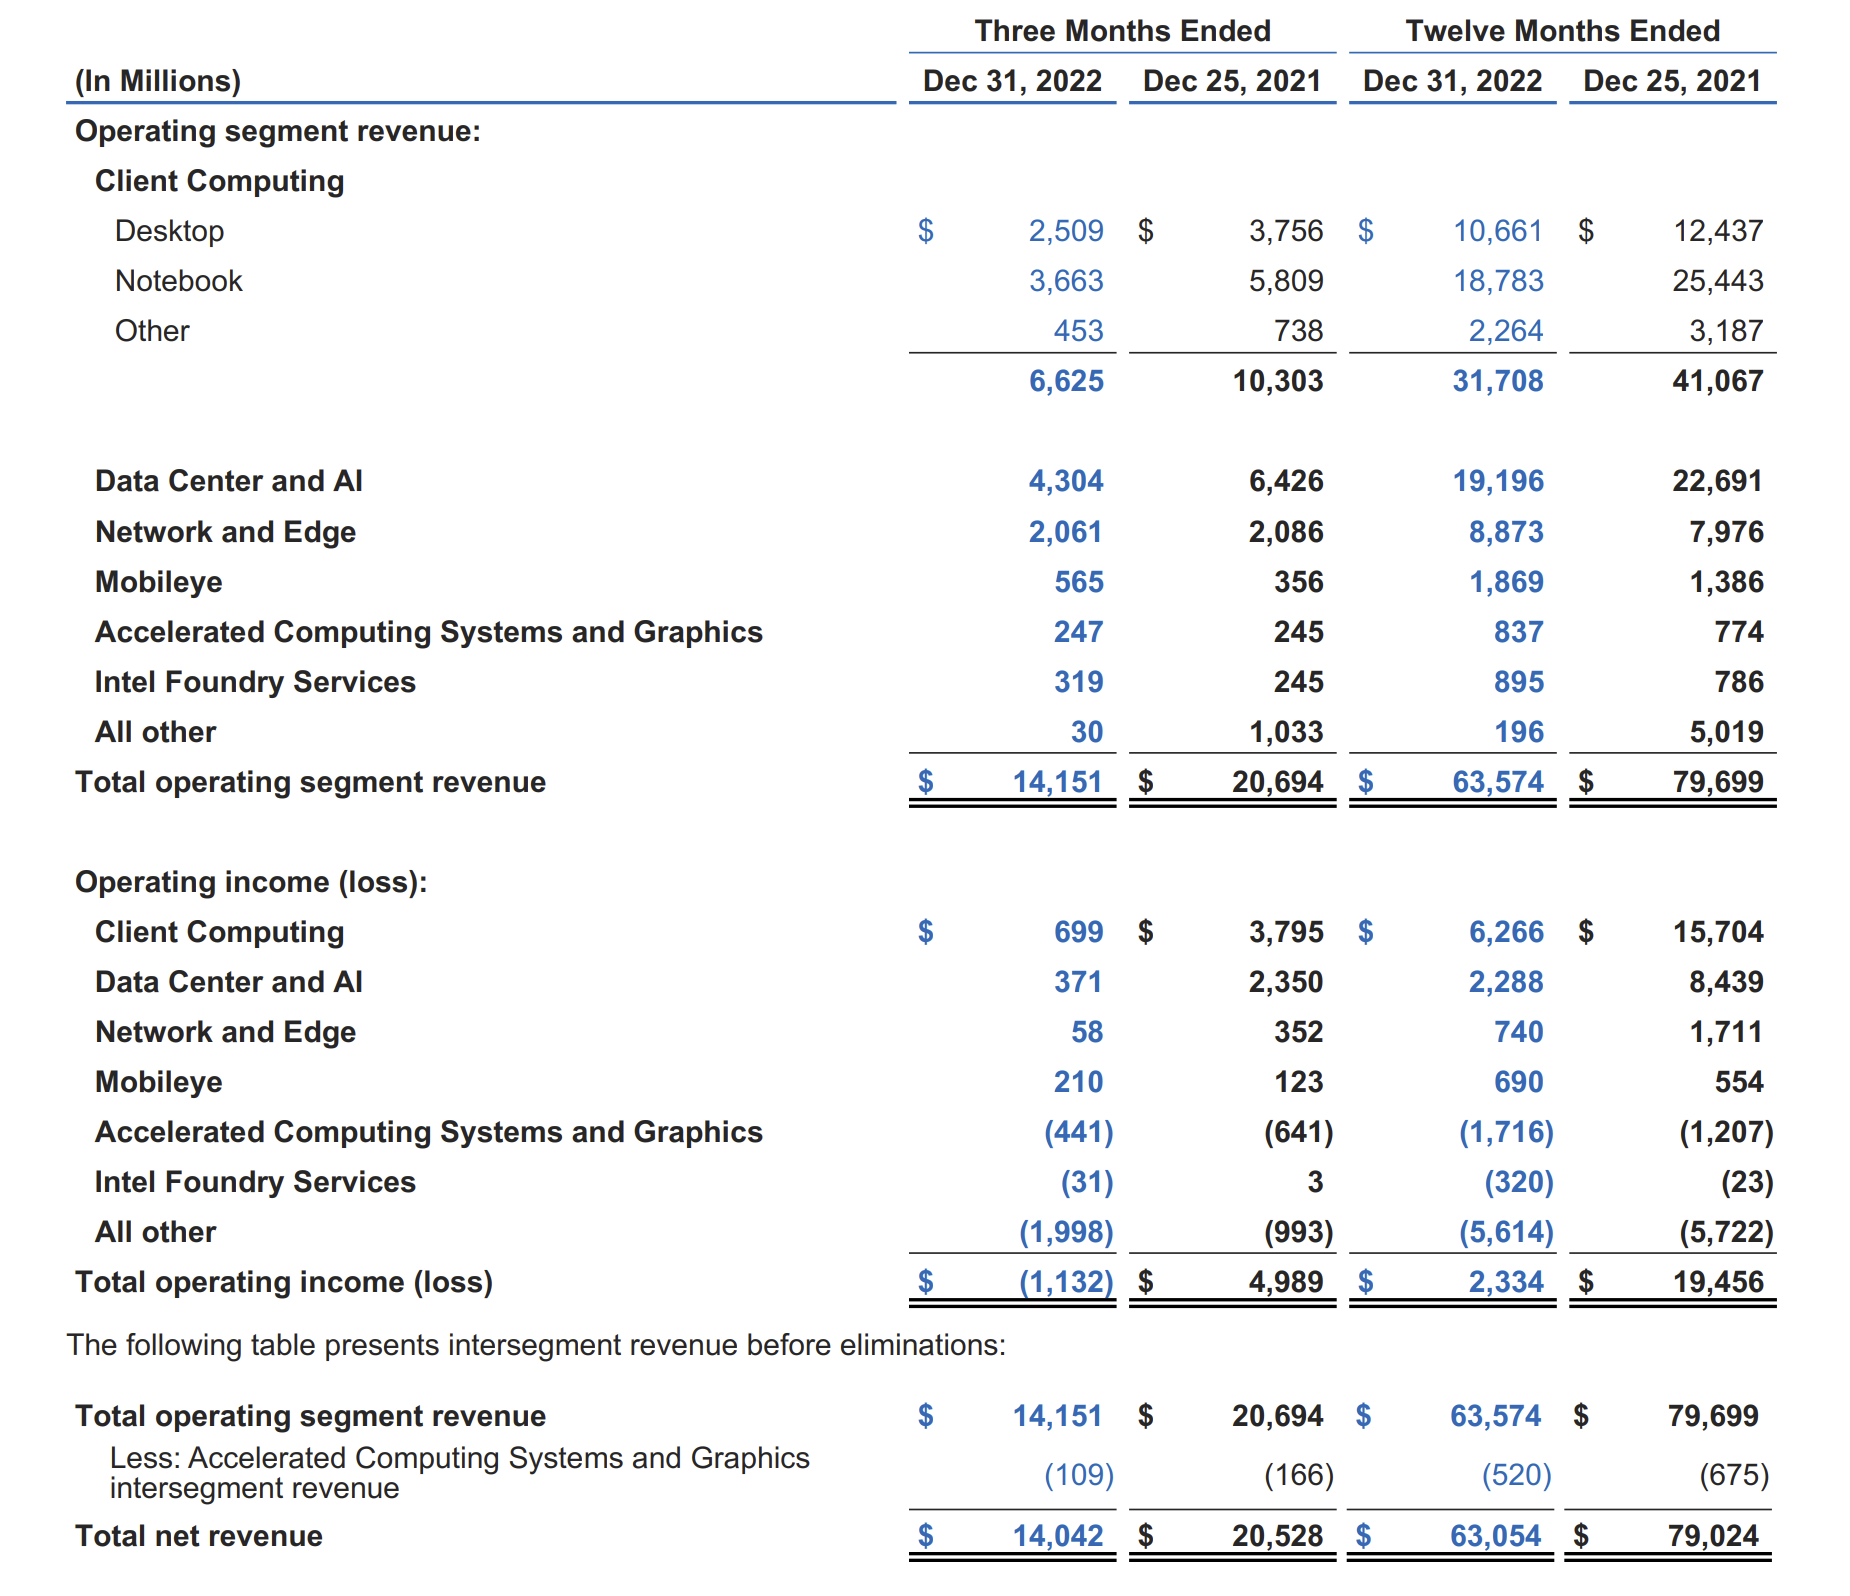
Task: Select total net revenue value 63,054
Action: [x=1496, y=1536]
